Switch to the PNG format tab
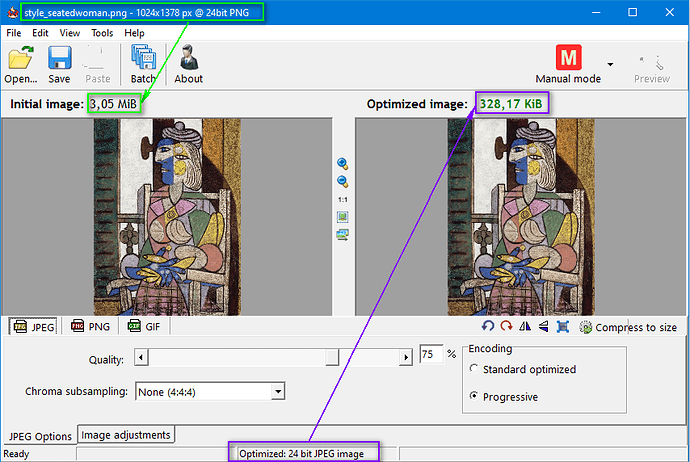The image size is (690, 462). 91,326
